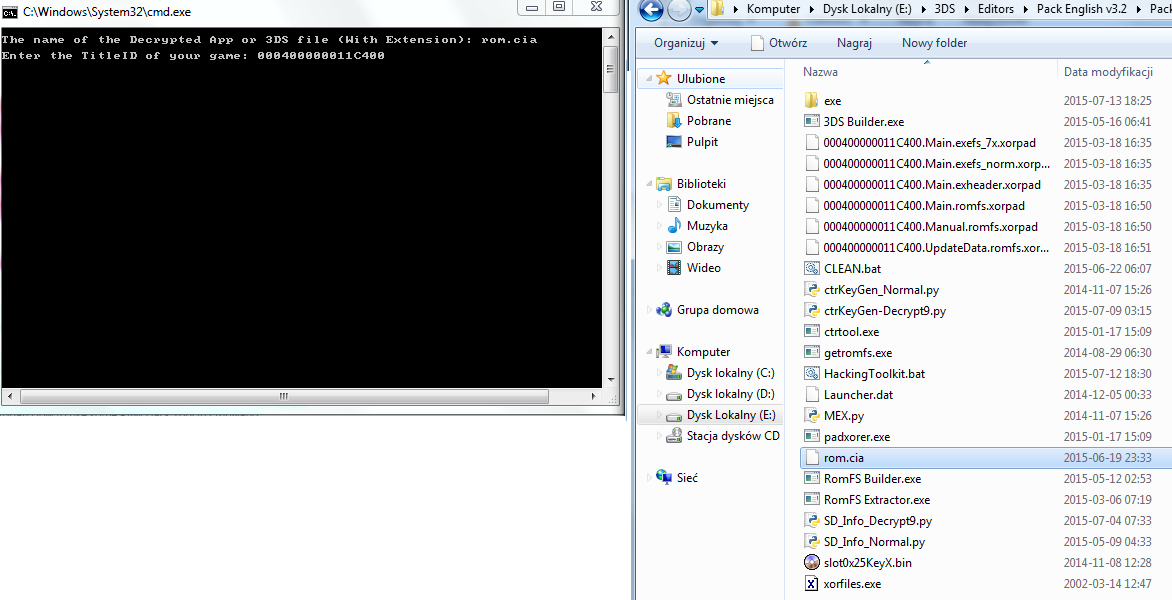Select the exe folder icon
The width and height of the screenshot is (1172, 600).
811,101
